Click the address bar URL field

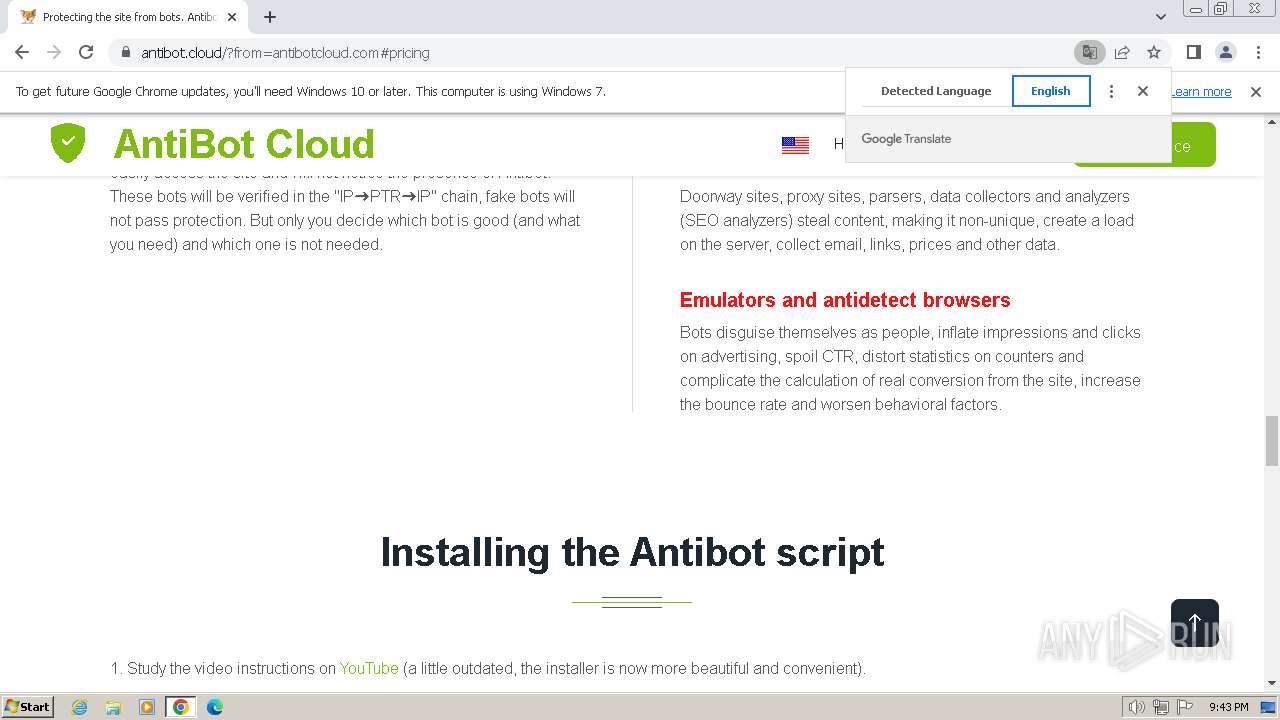[600, 52]
